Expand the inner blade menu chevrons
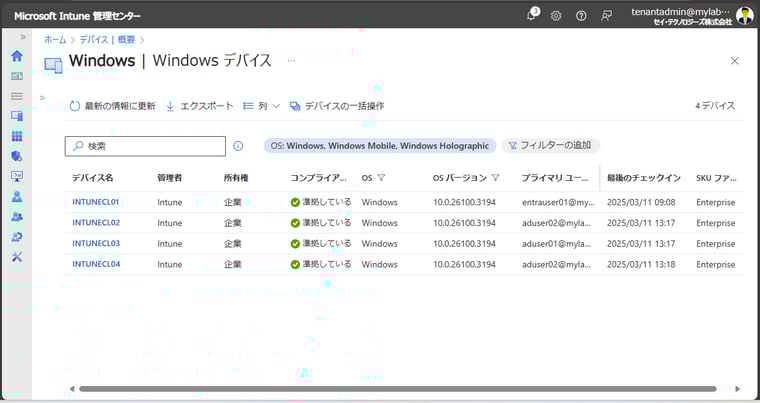Screen dimensions: 760x403 pos(42,98)
